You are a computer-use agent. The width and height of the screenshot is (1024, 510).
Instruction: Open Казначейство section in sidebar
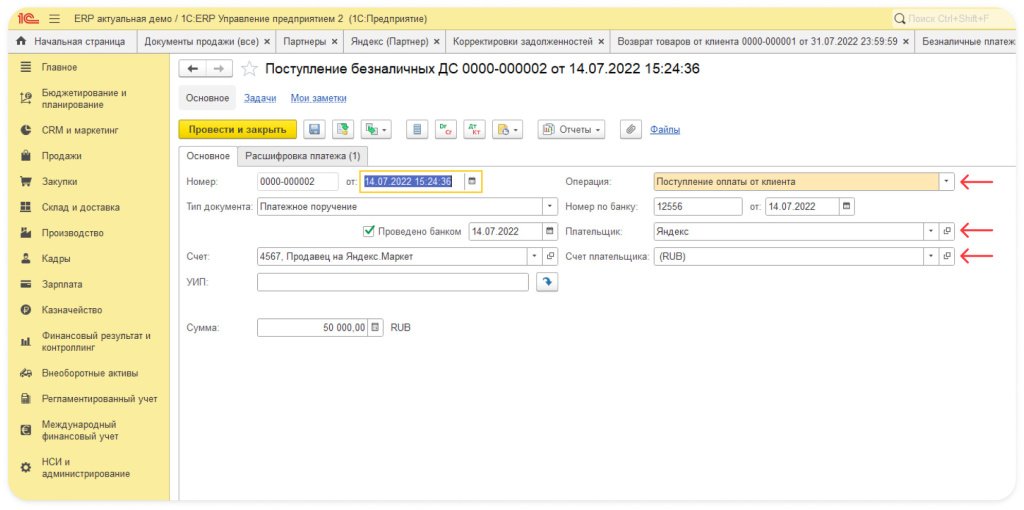tap(71, 310)
